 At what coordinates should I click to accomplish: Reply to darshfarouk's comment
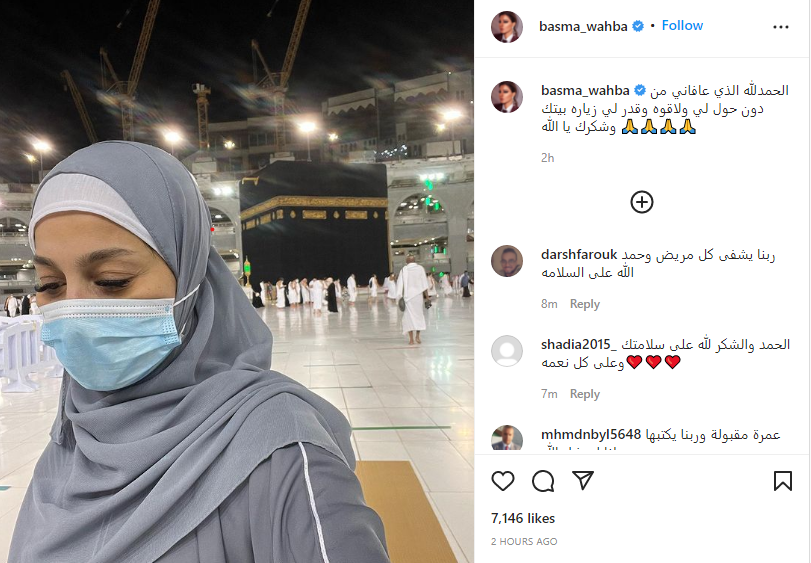(x=584, y=304)
